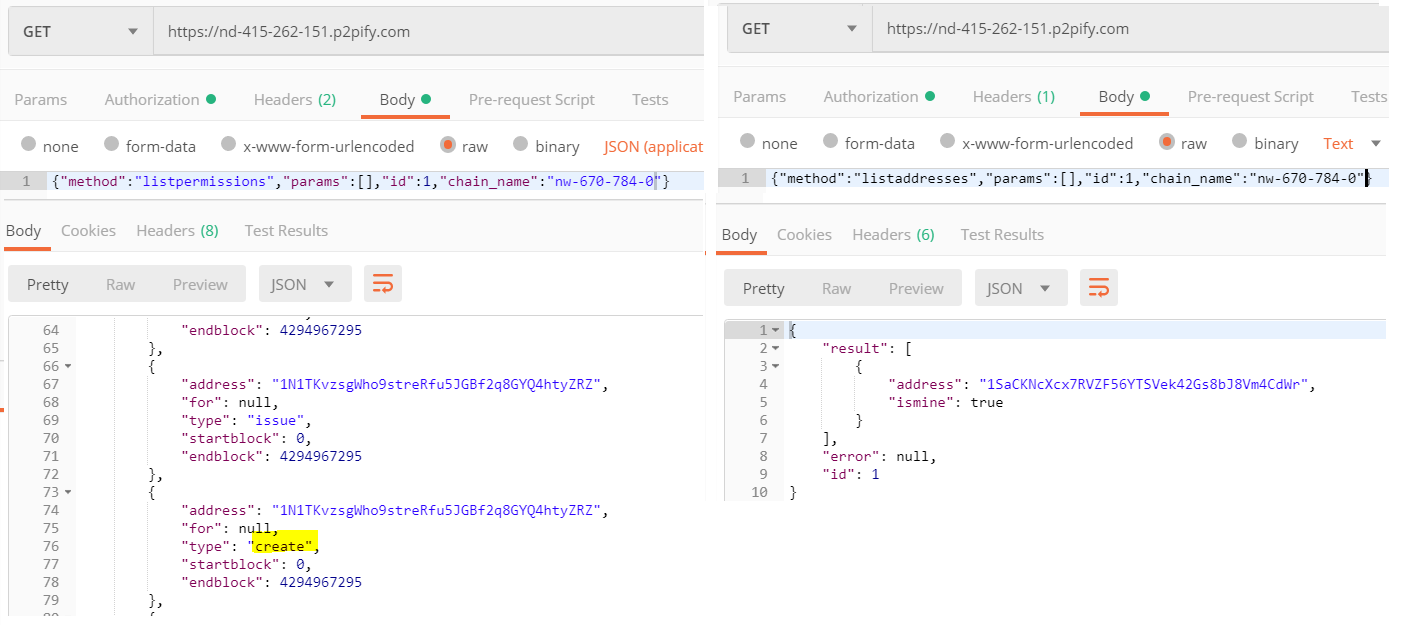
Task: Select none radio in left window
Action: [29, 145]
